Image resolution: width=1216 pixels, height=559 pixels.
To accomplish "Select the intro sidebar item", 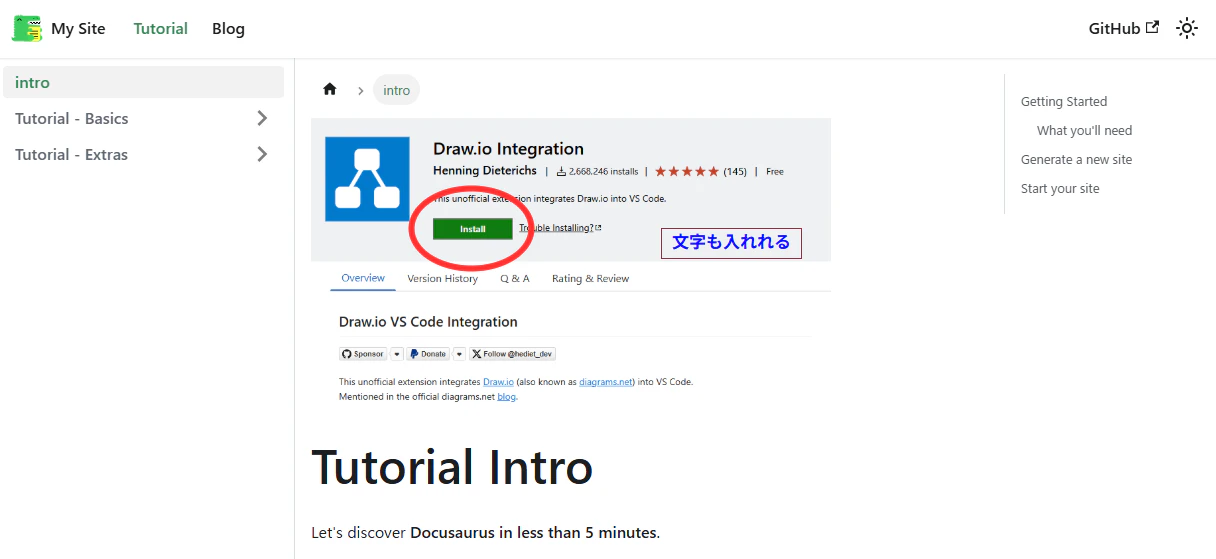I will [x=143, y=82].
